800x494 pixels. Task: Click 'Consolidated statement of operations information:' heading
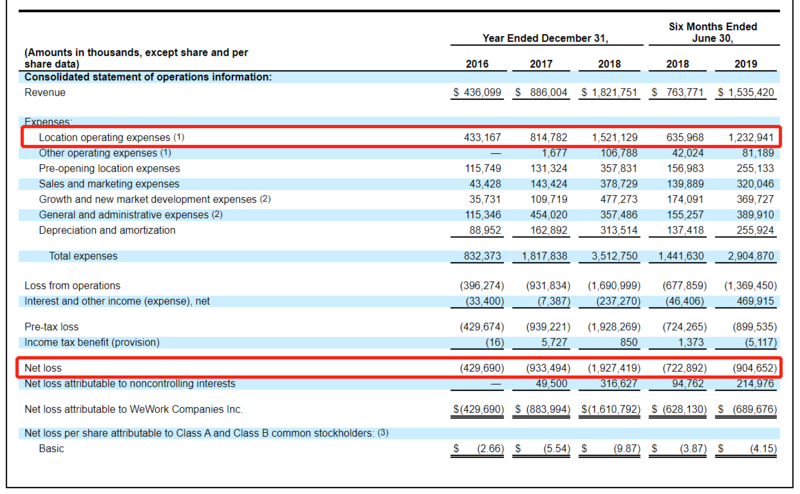click(148, 77)
